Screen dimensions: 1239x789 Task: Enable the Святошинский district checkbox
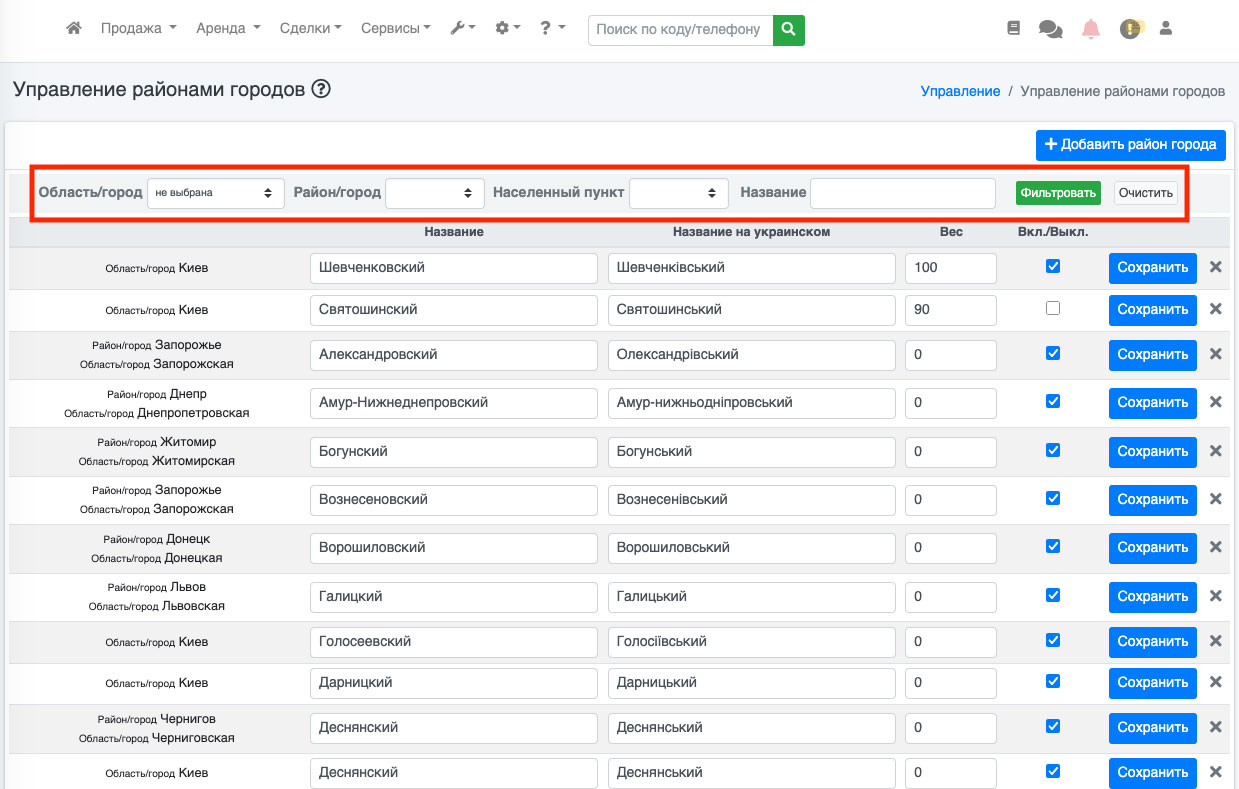[x=1052, y=309]
